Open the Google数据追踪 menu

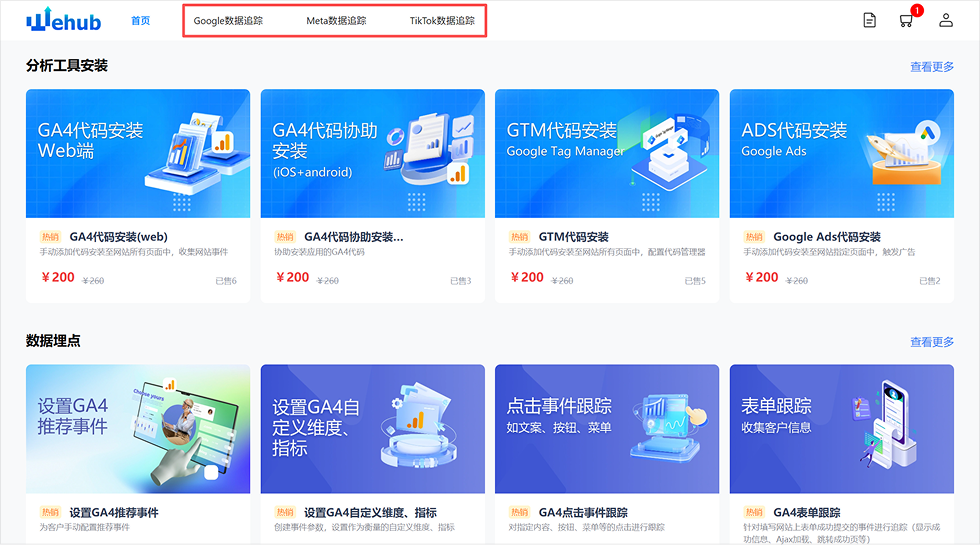[228, 20]
